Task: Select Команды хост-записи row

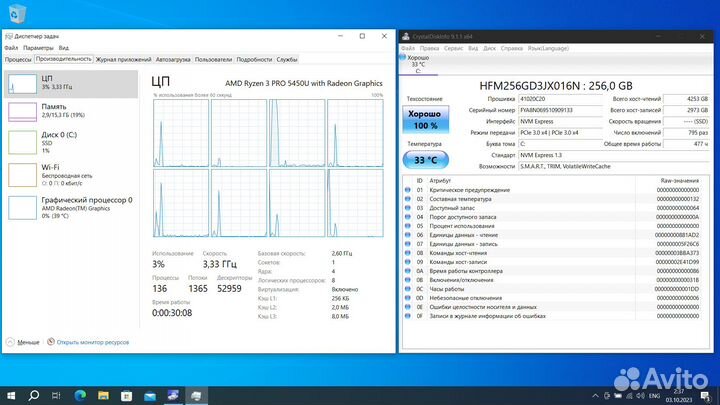Action: (552, 262)
